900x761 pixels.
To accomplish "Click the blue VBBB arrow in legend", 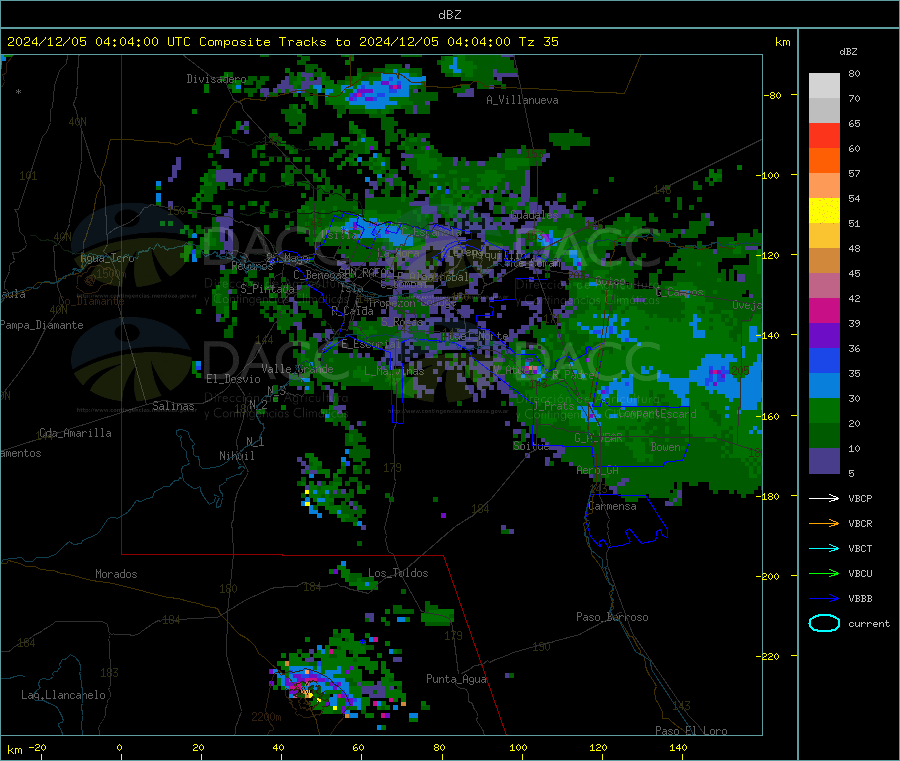I will [x=824, y=599].
